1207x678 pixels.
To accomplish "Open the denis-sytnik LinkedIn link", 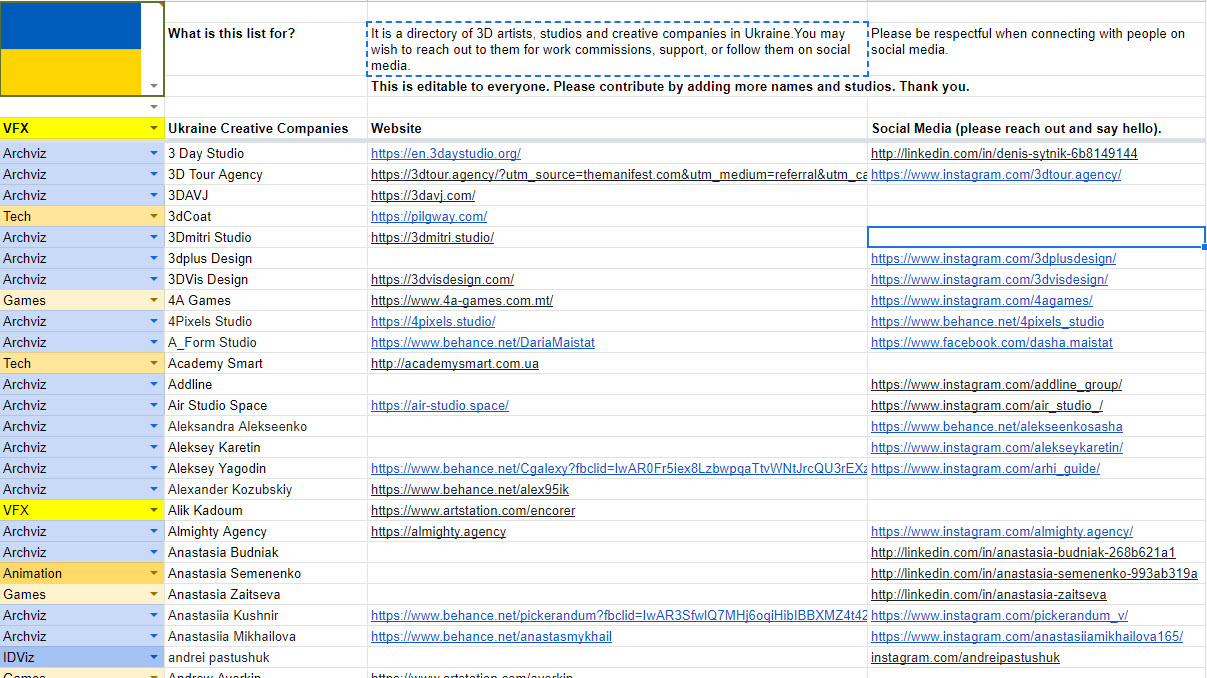I will 1004,154.
